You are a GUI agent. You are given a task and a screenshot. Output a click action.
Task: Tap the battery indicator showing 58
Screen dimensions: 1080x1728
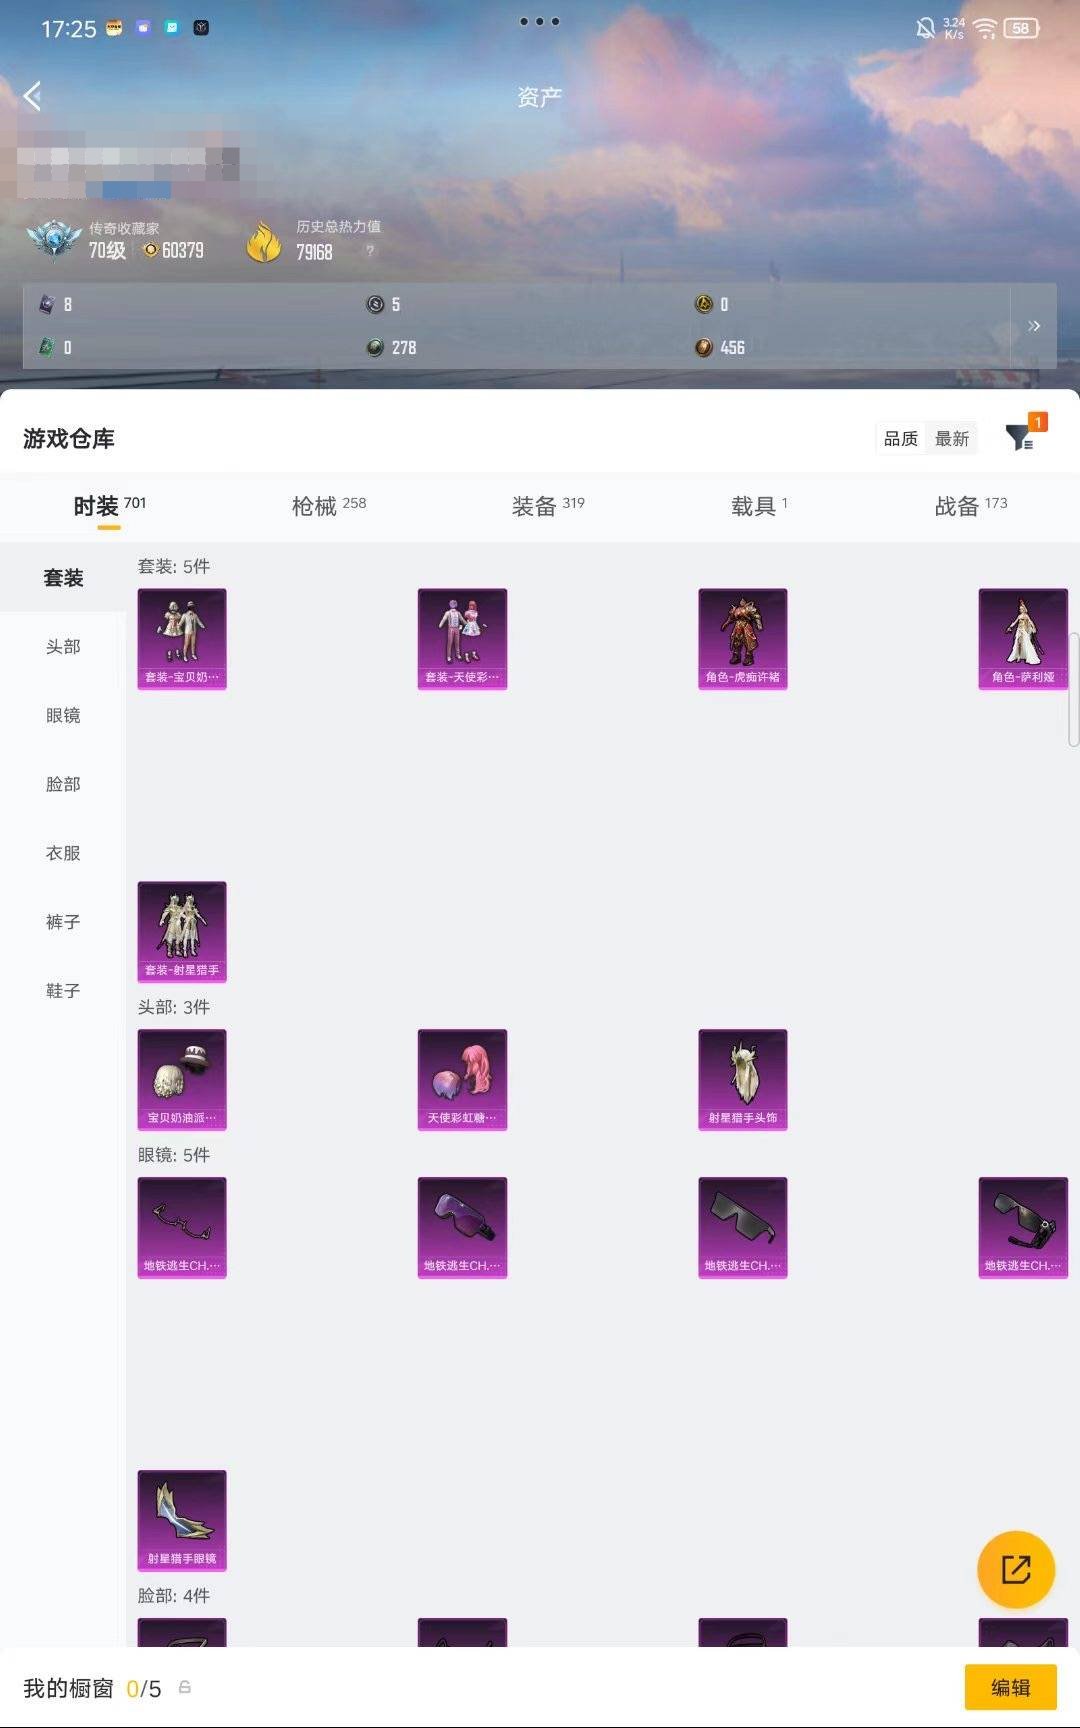click(1021, 28)
